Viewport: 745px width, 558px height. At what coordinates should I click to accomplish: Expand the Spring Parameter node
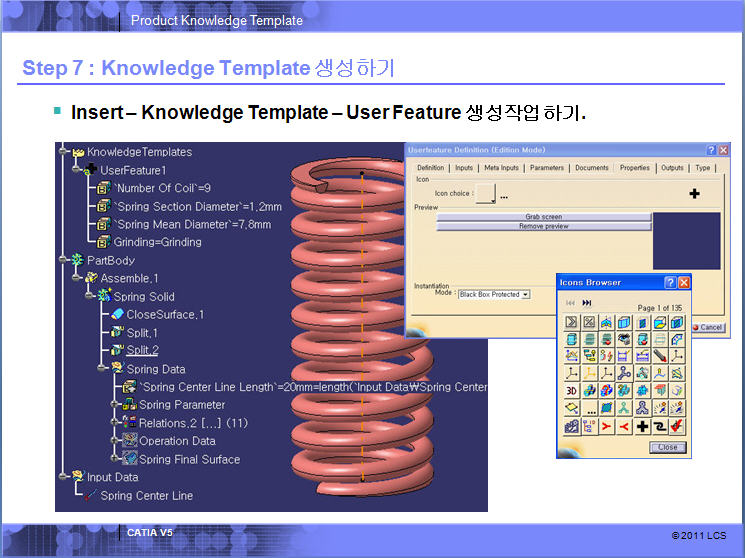tap(113, 405)
